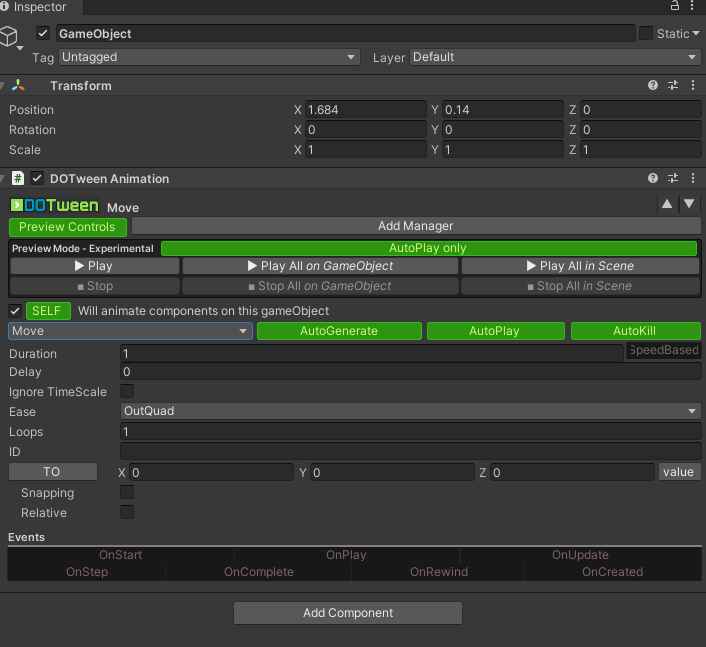Open DOTween Animation presets icon
The width and height of the screenshot is (706, 647).
point(673,178)
